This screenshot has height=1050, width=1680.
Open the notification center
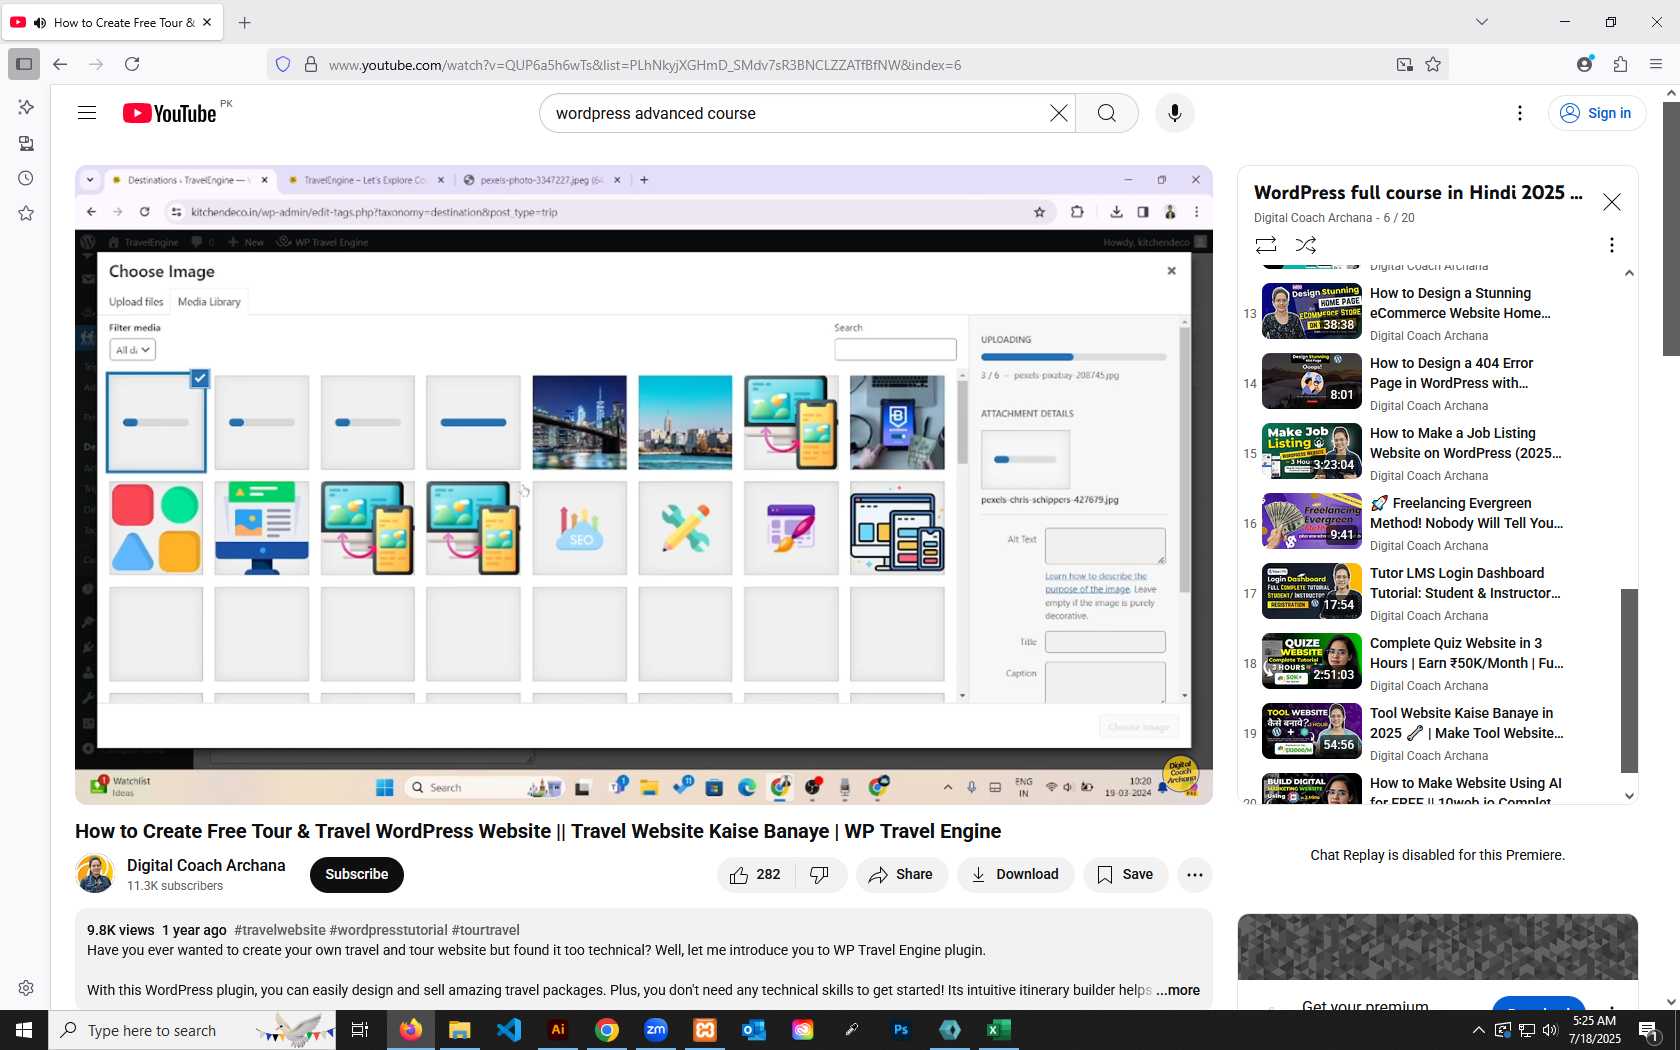click(1650, 1030)
